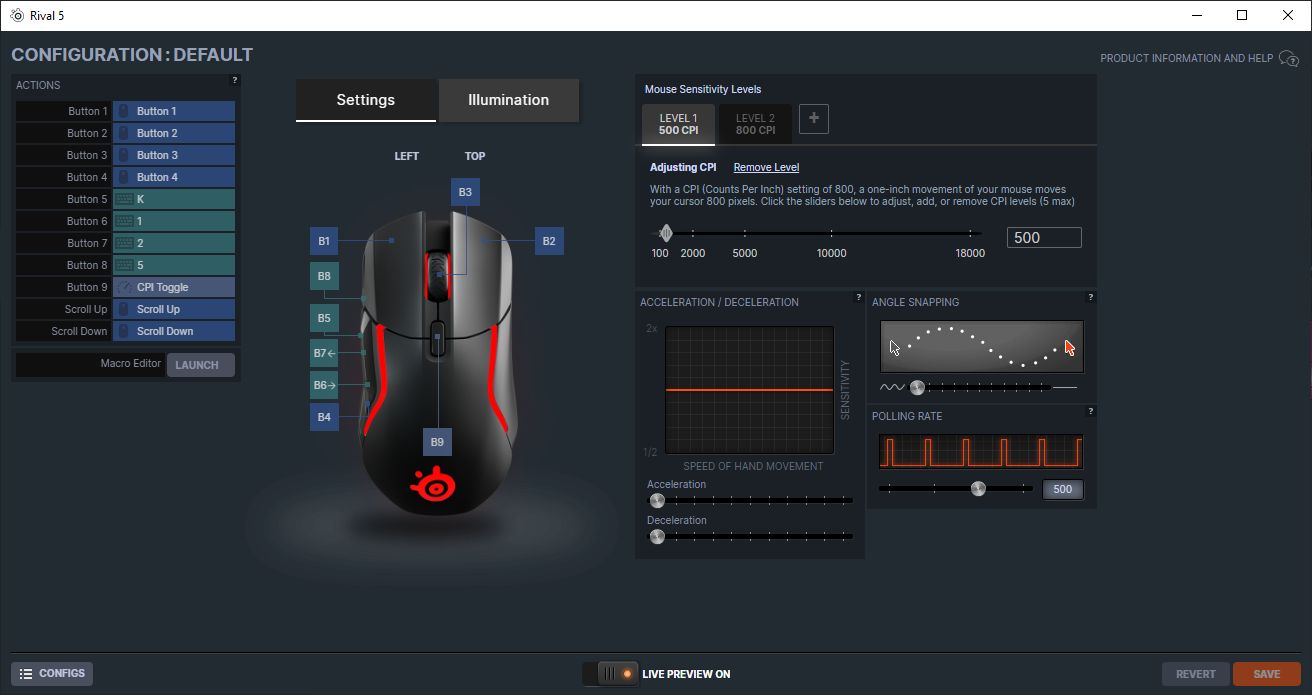Viewport: 1312px width, 695px height.
Task: Click the Deceleration slider handle
Action: point(657,536)
